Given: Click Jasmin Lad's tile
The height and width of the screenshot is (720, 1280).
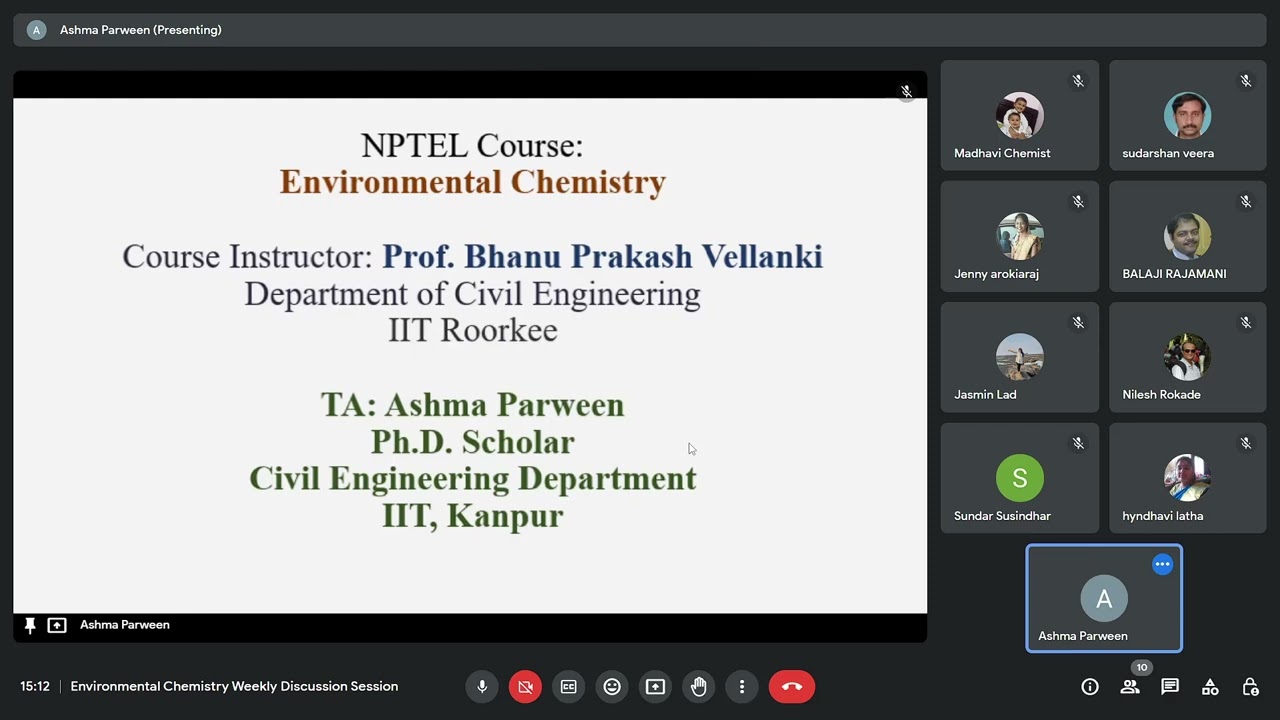Looking at the screenshot, I should click(1019, 357).
